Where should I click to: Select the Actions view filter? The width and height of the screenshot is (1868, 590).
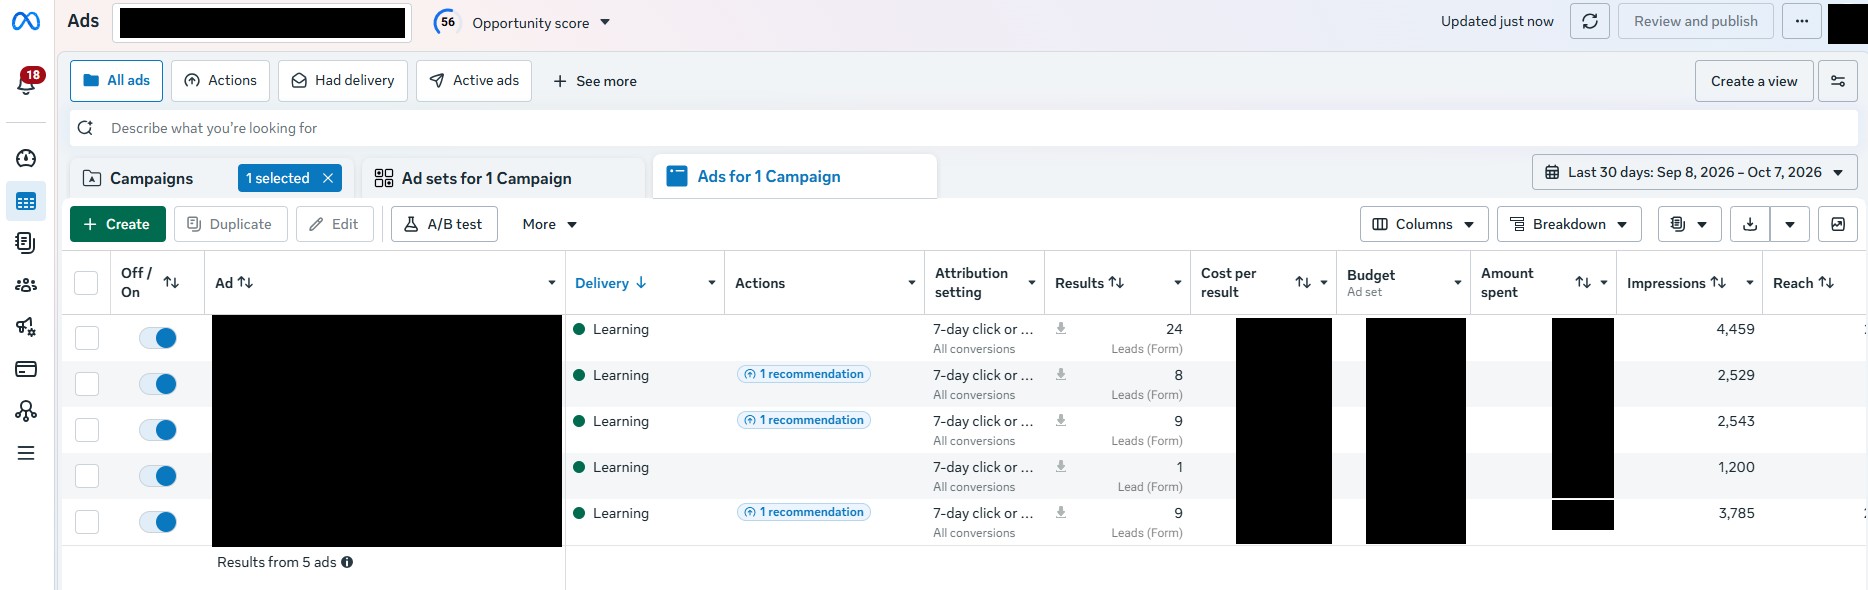[220, 81]
